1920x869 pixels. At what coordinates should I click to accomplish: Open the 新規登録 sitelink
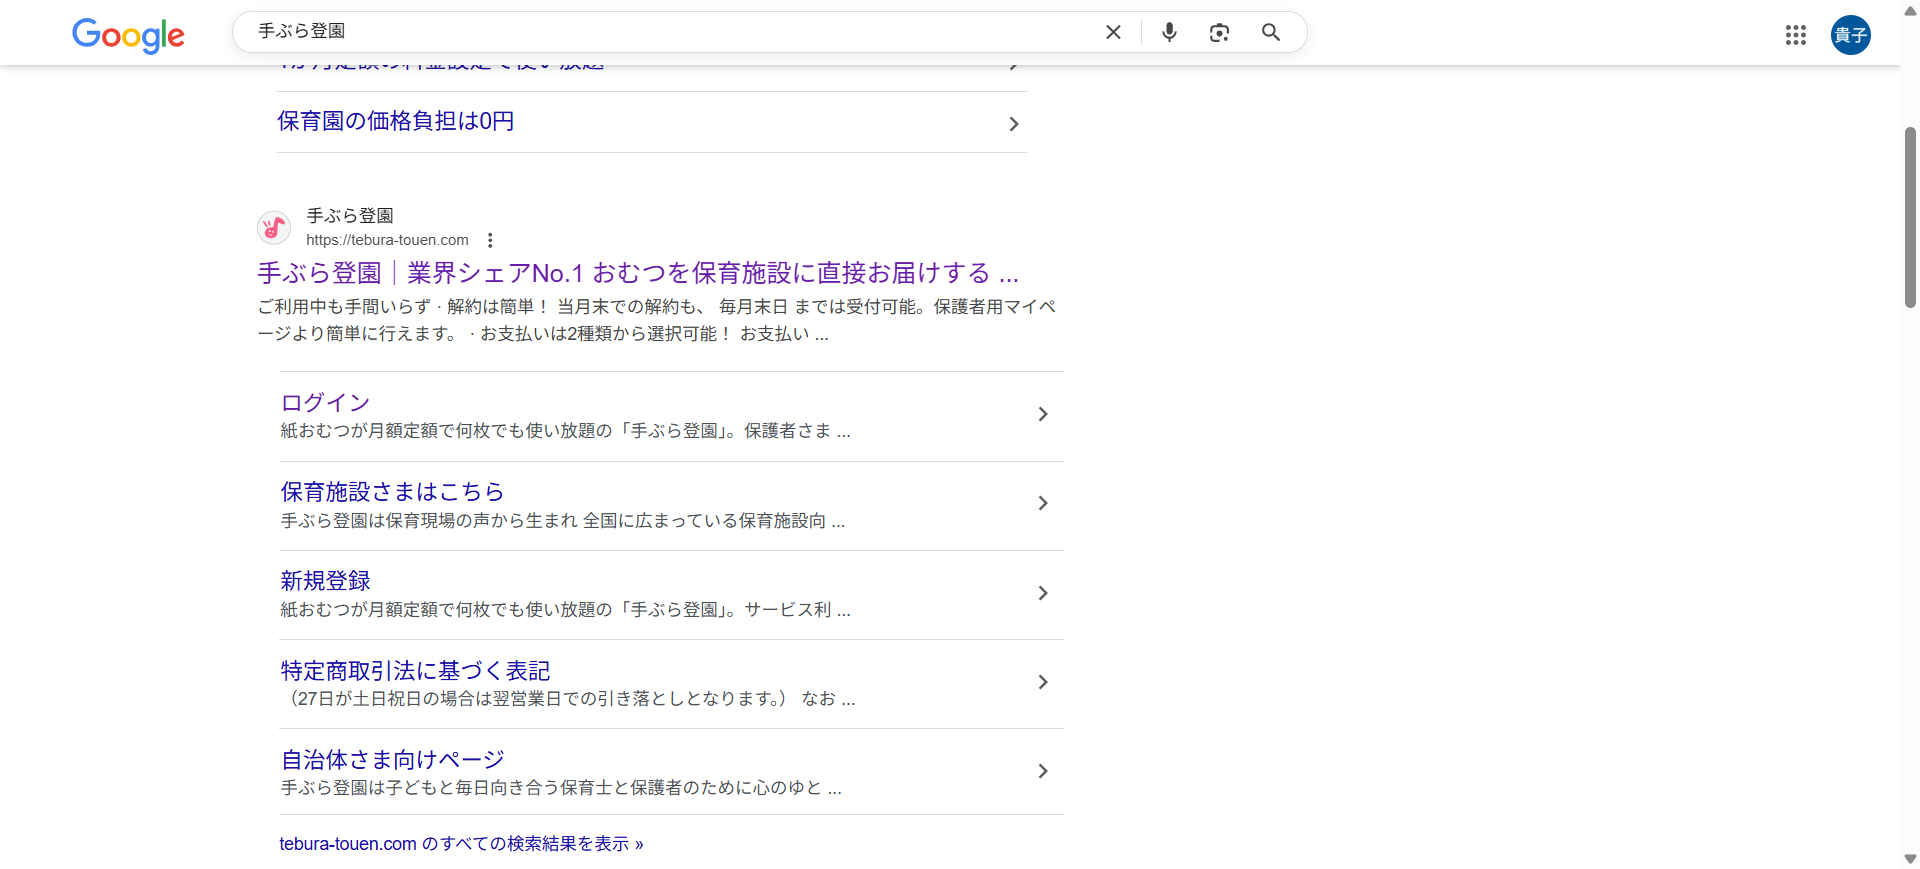coord(325,580)
